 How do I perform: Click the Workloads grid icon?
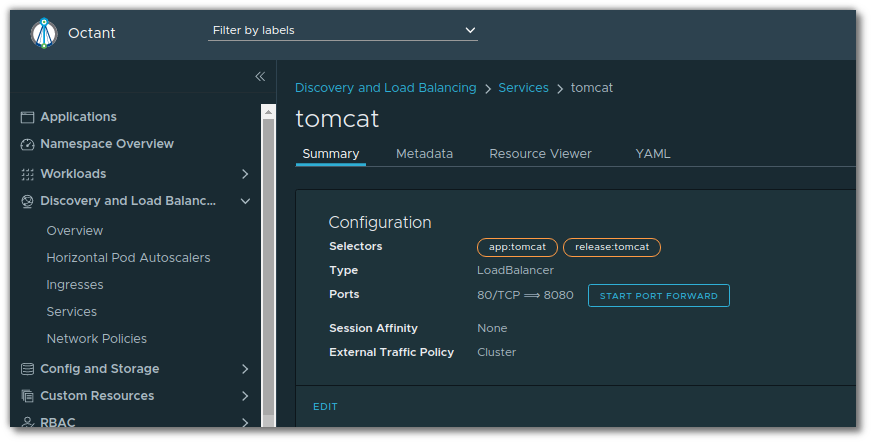27,175
